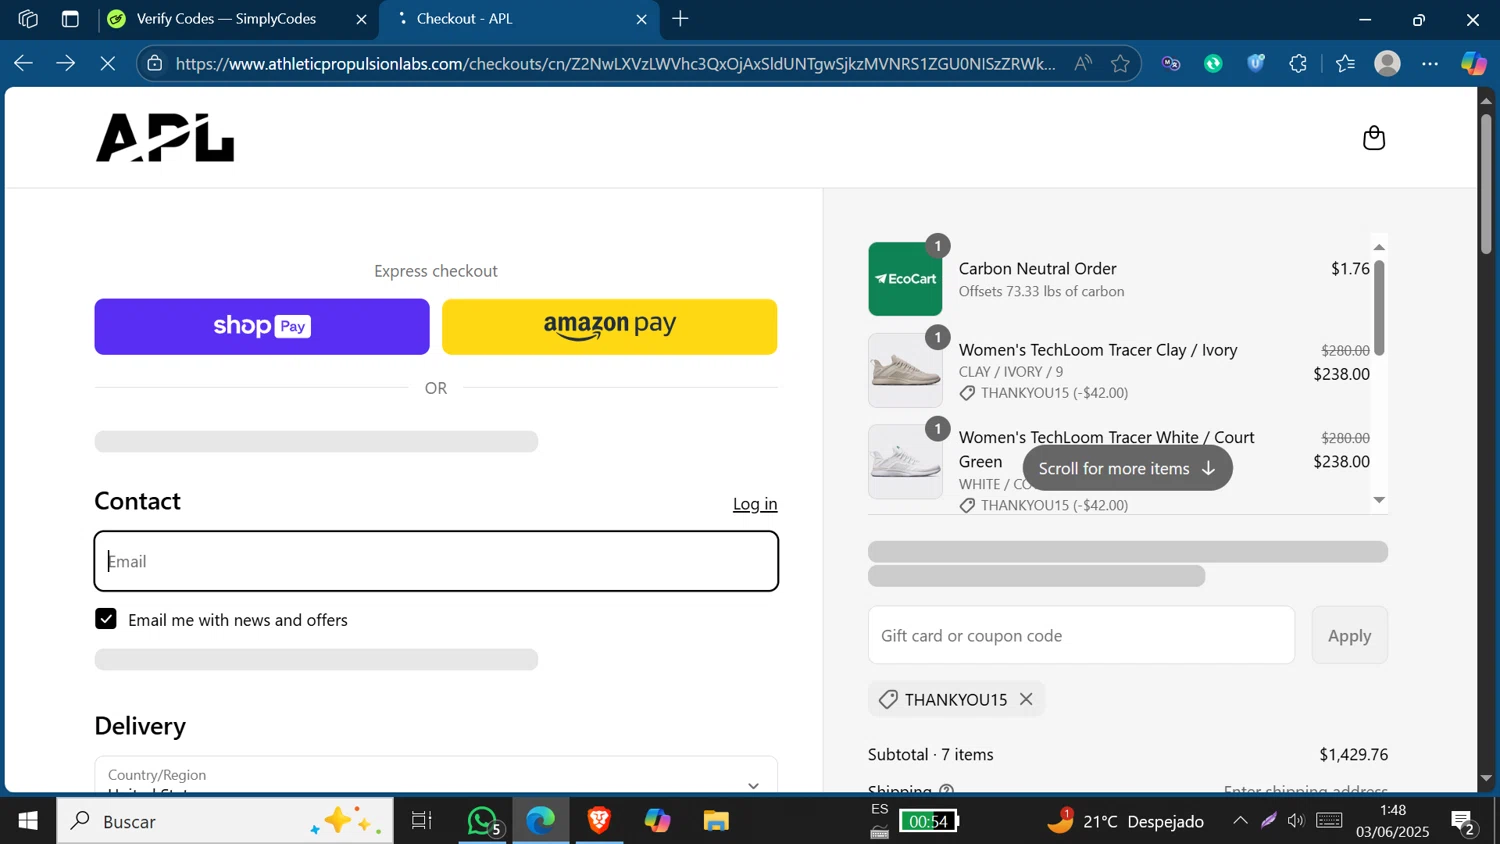The width and height of the screenshot is (1500, 844).
Task: Open Copilot app from taskbar
Action: pyautogui.click(x=657, y=821)
